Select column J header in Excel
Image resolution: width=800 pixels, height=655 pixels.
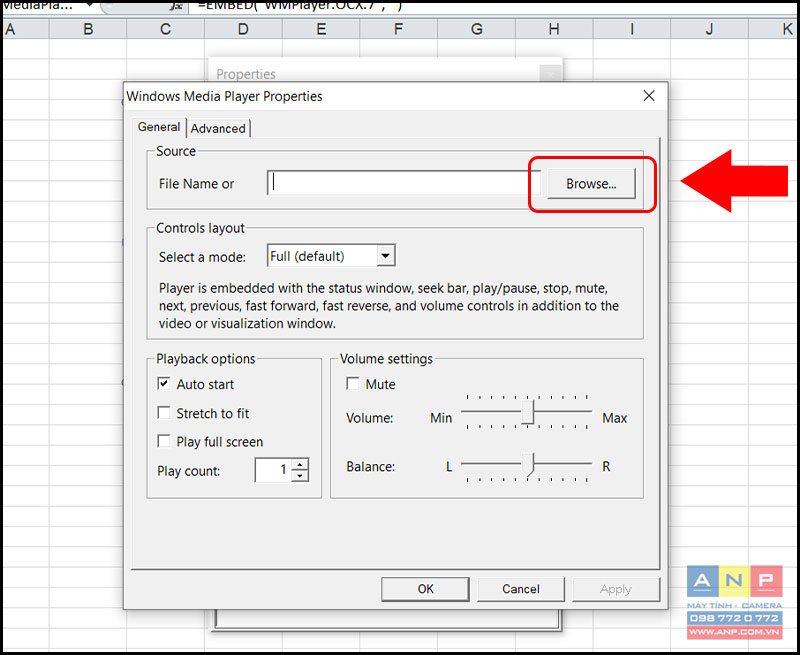pyautogui.click(x=709, y=29)
